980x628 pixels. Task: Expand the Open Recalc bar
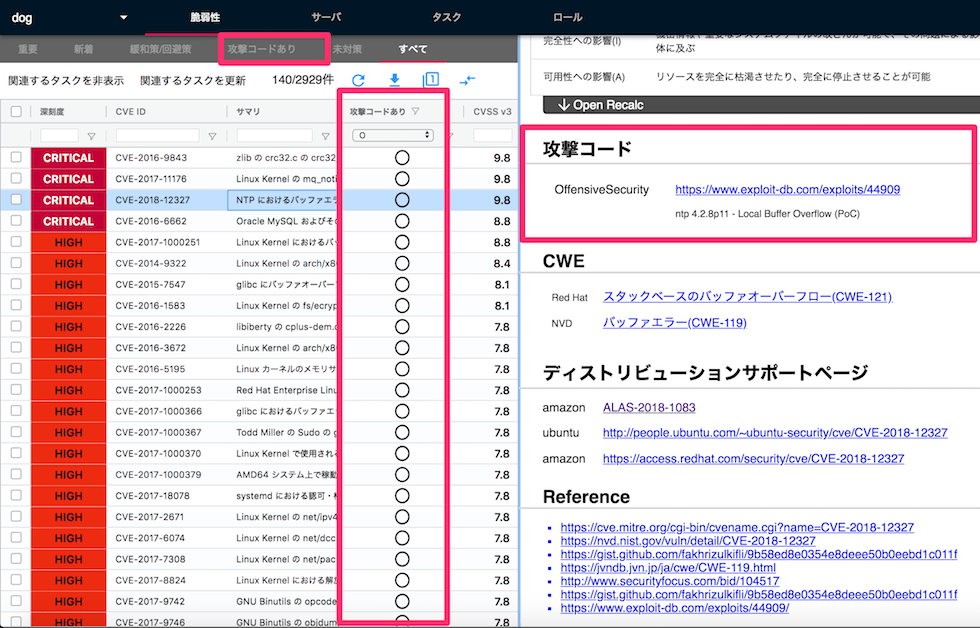tap(761, 104)
